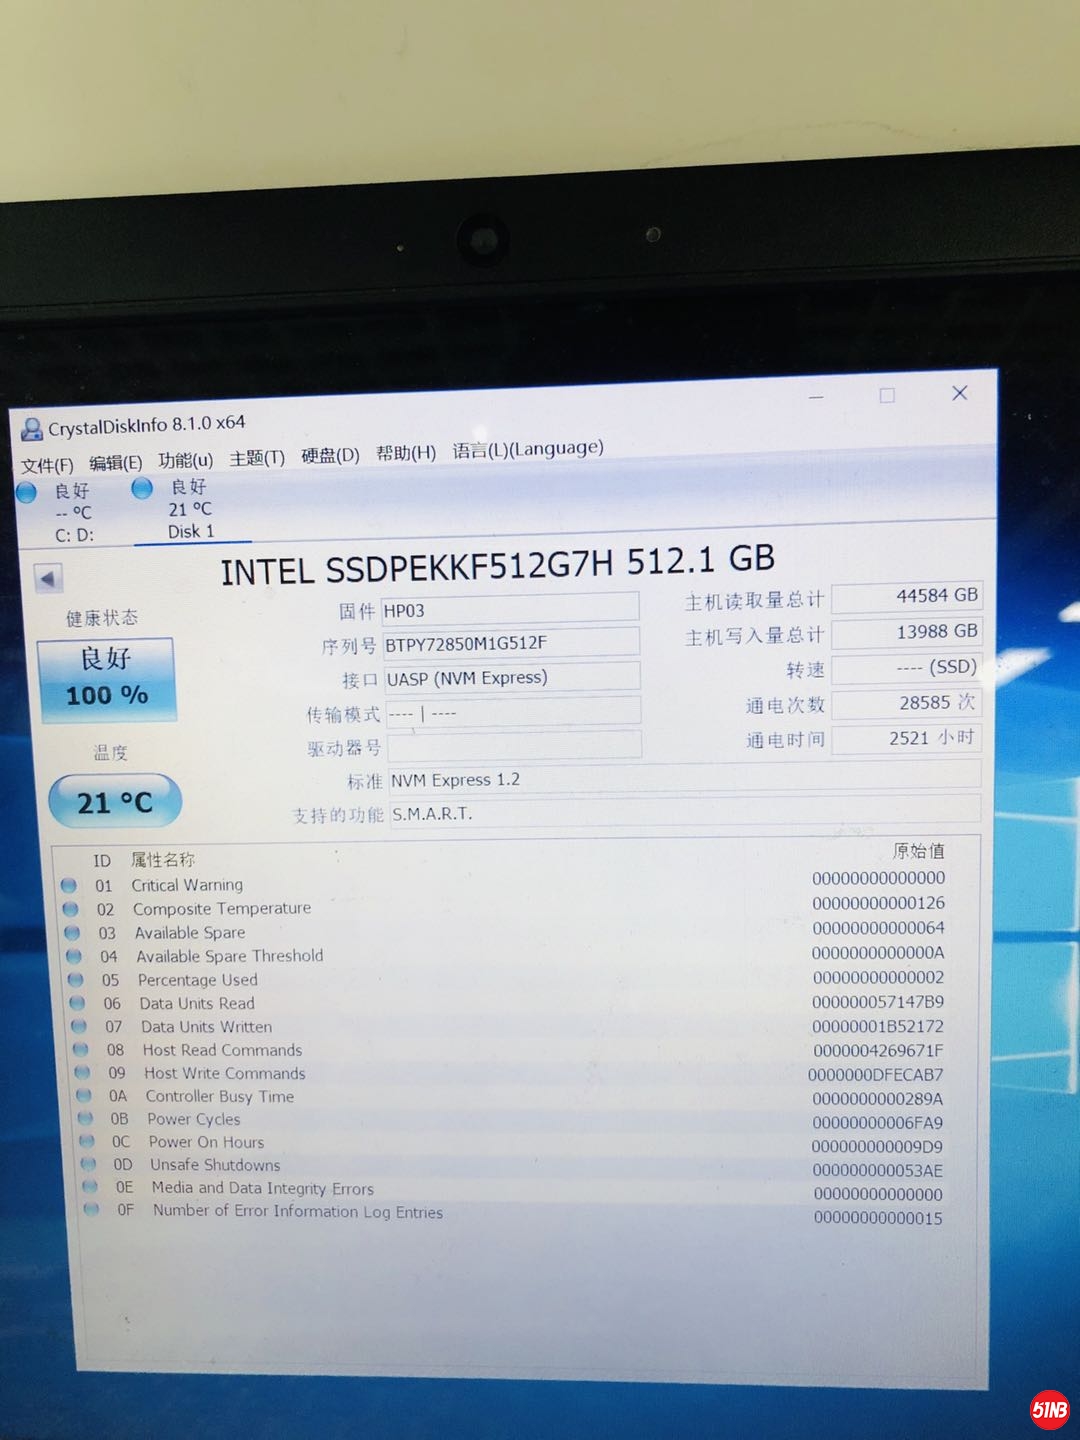
Task: Select the Data Units Written attribute name
Action: [206, 1026]
